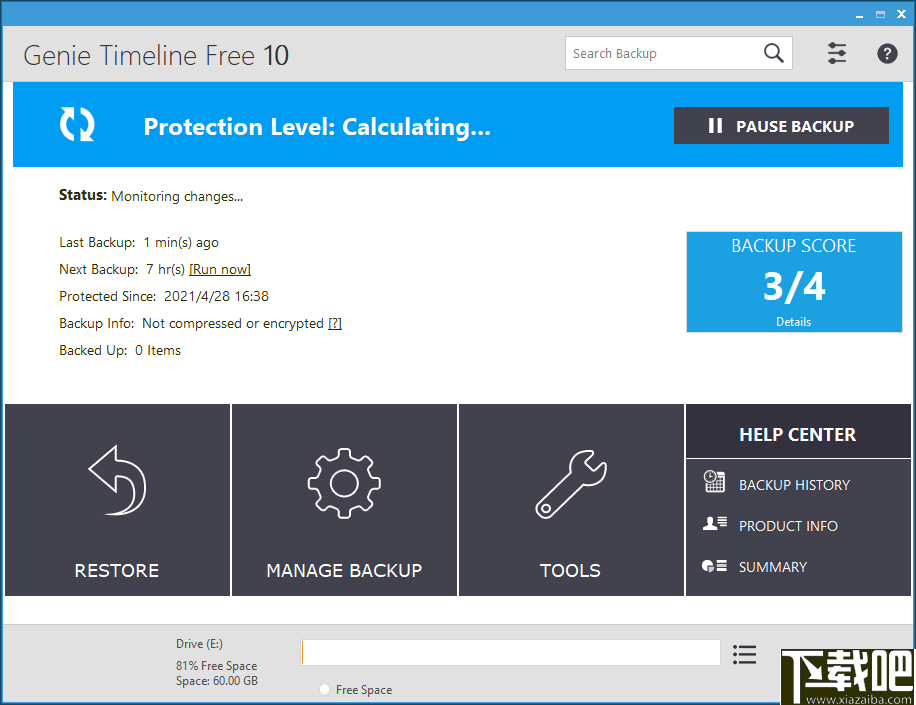Image resolution: width=916 pixels, height=705 pixels.
Task: Click the drive space usage bar
Action: 511,652
